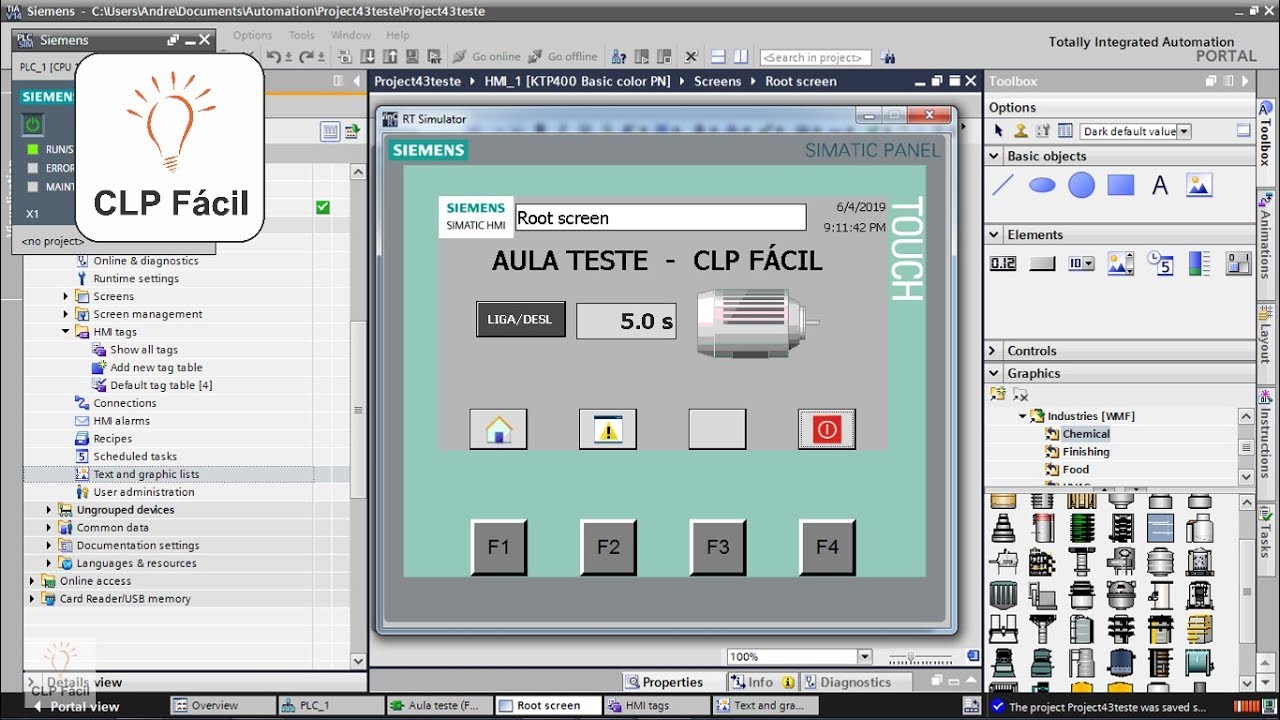Expand the Online access node
1280x720 pixels.
(x=32, y=581)
